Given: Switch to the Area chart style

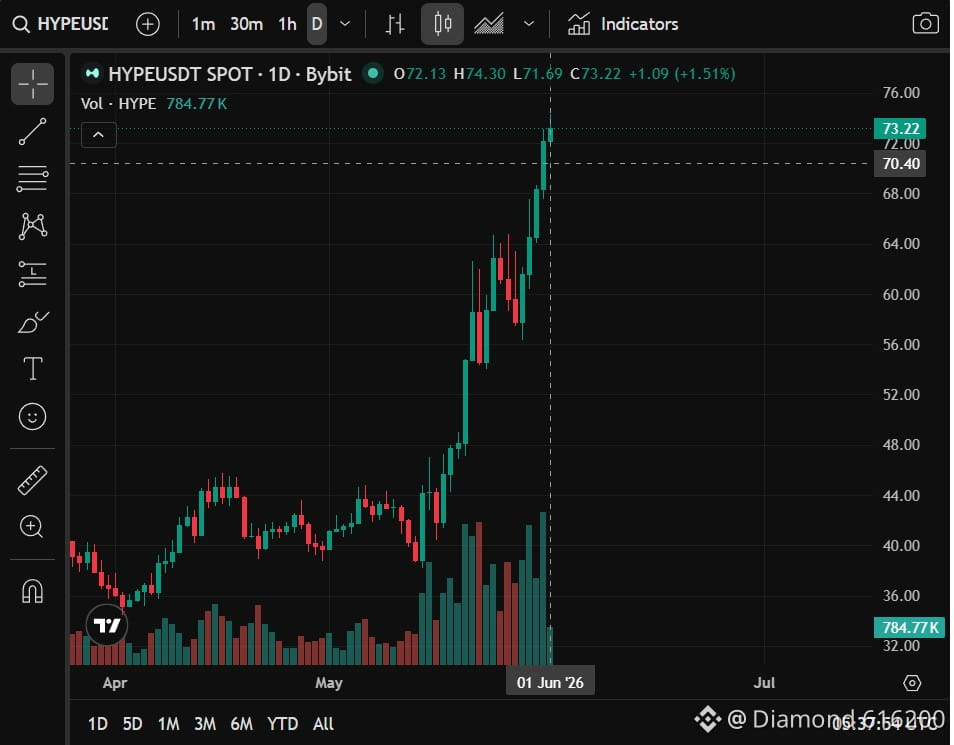Looking at the screenshot, I should click(489, 24).
